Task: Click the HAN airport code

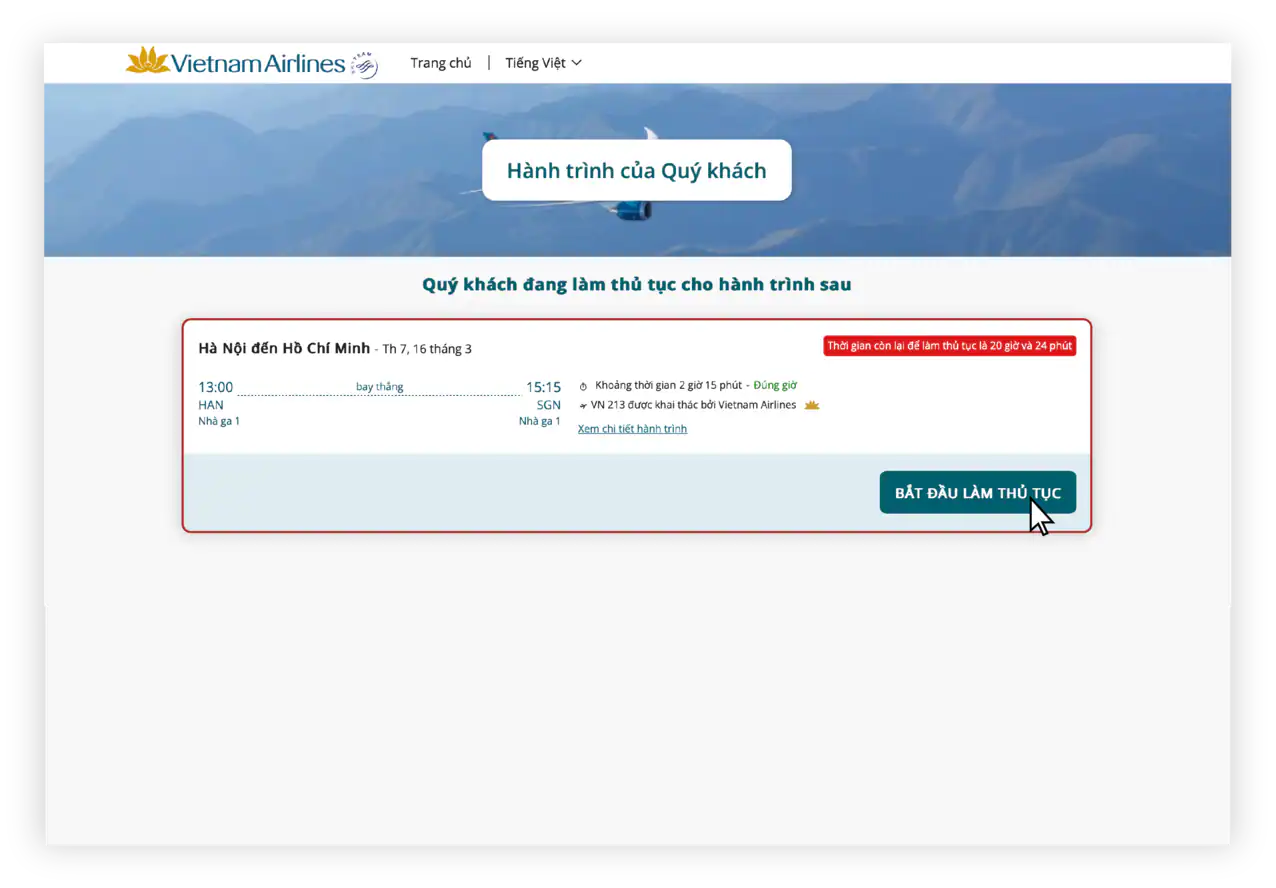Action: pyautogui.click(x=211, y=405)
